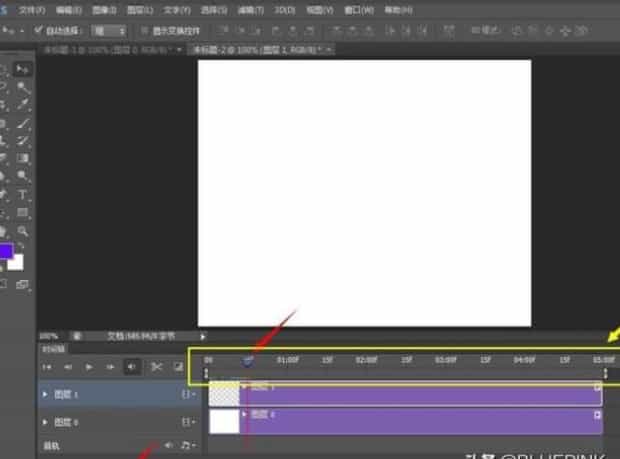
Task: Toggle the timeline audio mute speaker
Action: (132, 367)
